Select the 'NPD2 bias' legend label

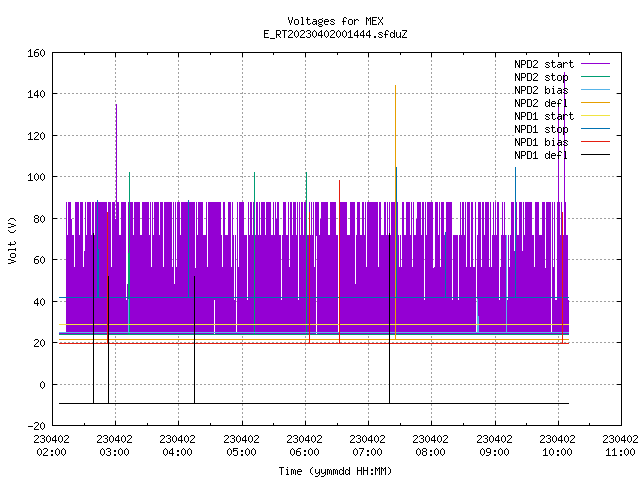coord(541,90)
